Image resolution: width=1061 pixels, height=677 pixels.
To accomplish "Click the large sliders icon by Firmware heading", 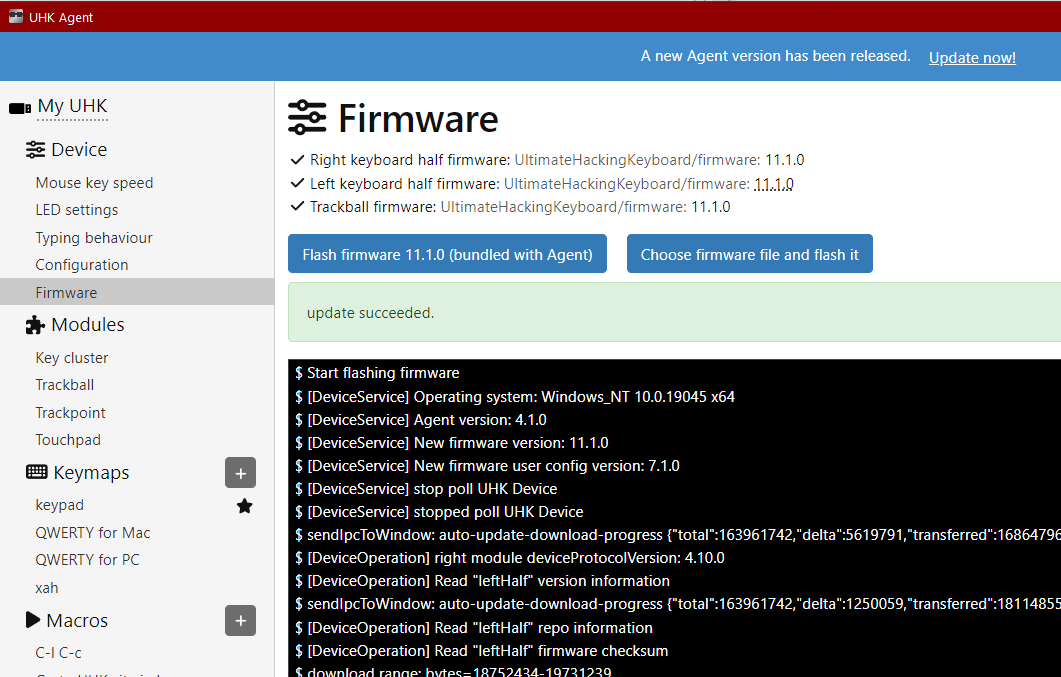I will click(x=307, y=118).
